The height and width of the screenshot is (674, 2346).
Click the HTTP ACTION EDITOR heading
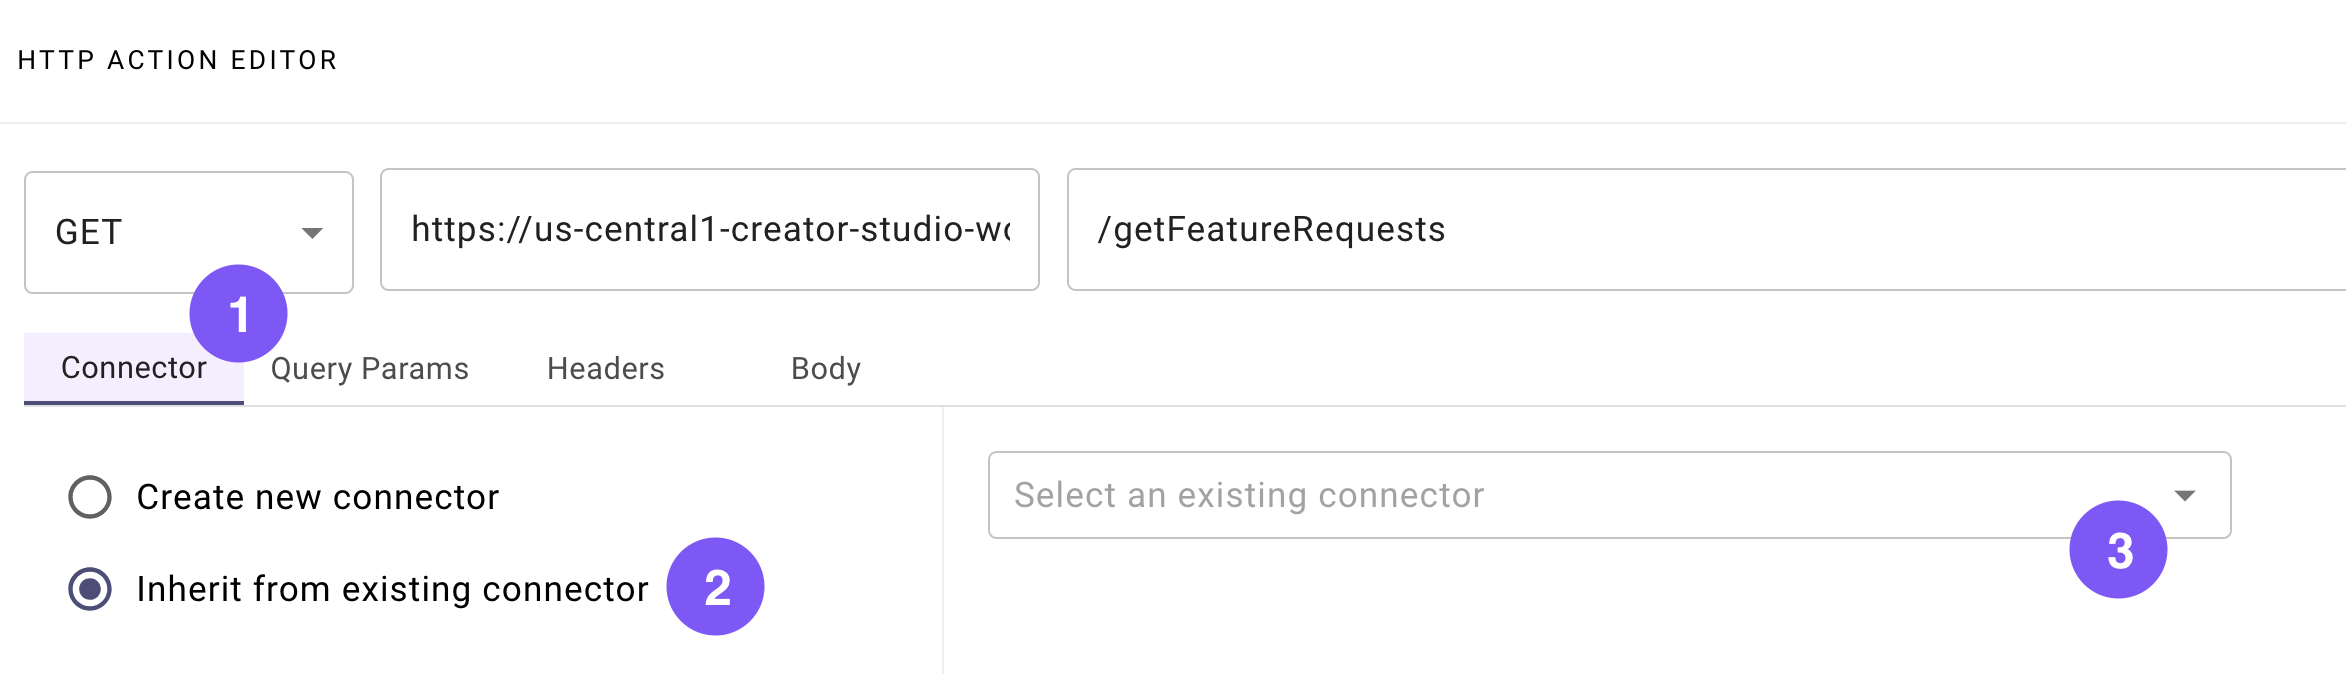pyautogui.click(x=177, y=60)
